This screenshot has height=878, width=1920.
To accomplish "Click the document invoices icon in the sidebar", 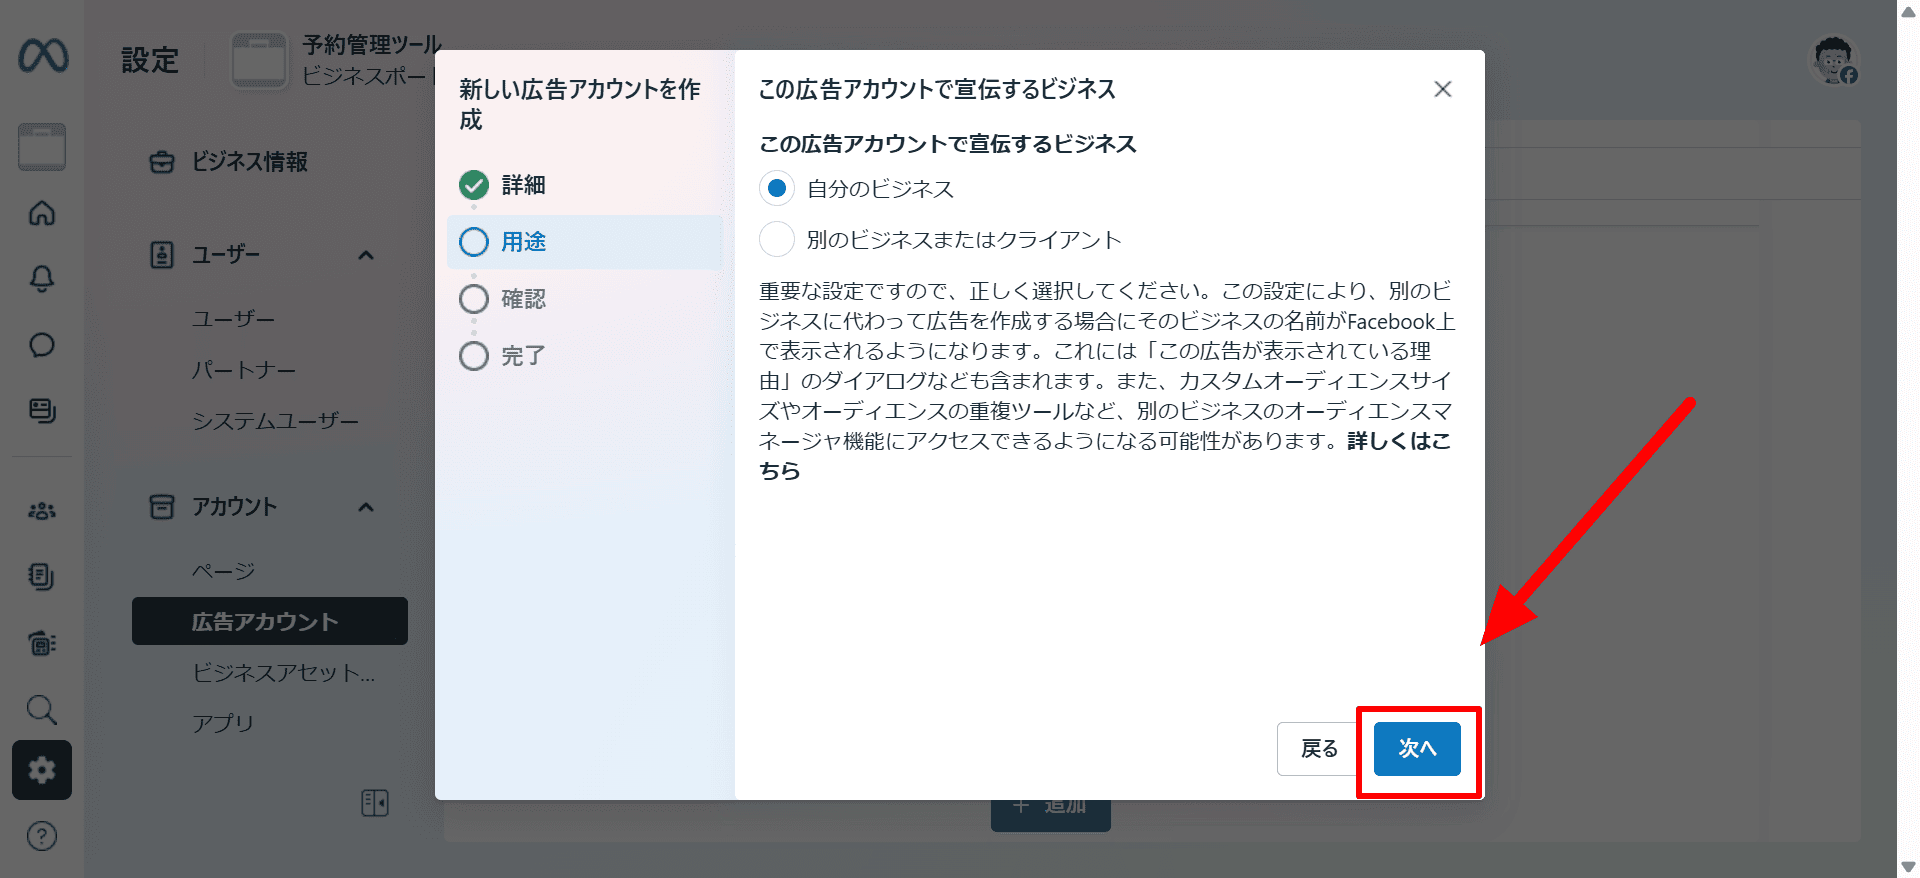I will click(x=42, y=577).
